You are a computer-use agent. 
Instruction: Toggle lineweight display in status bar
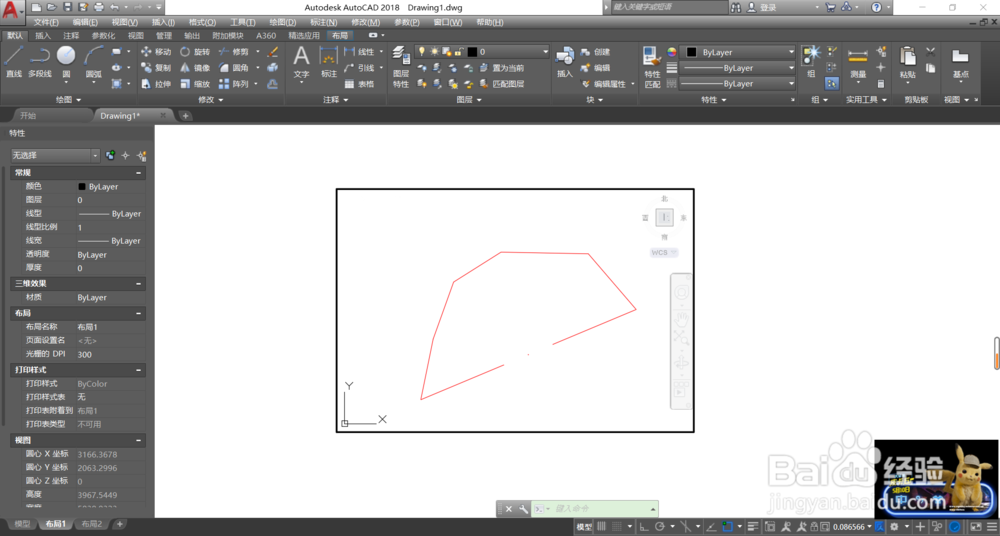pyautogui.click(x=753, y=526)
